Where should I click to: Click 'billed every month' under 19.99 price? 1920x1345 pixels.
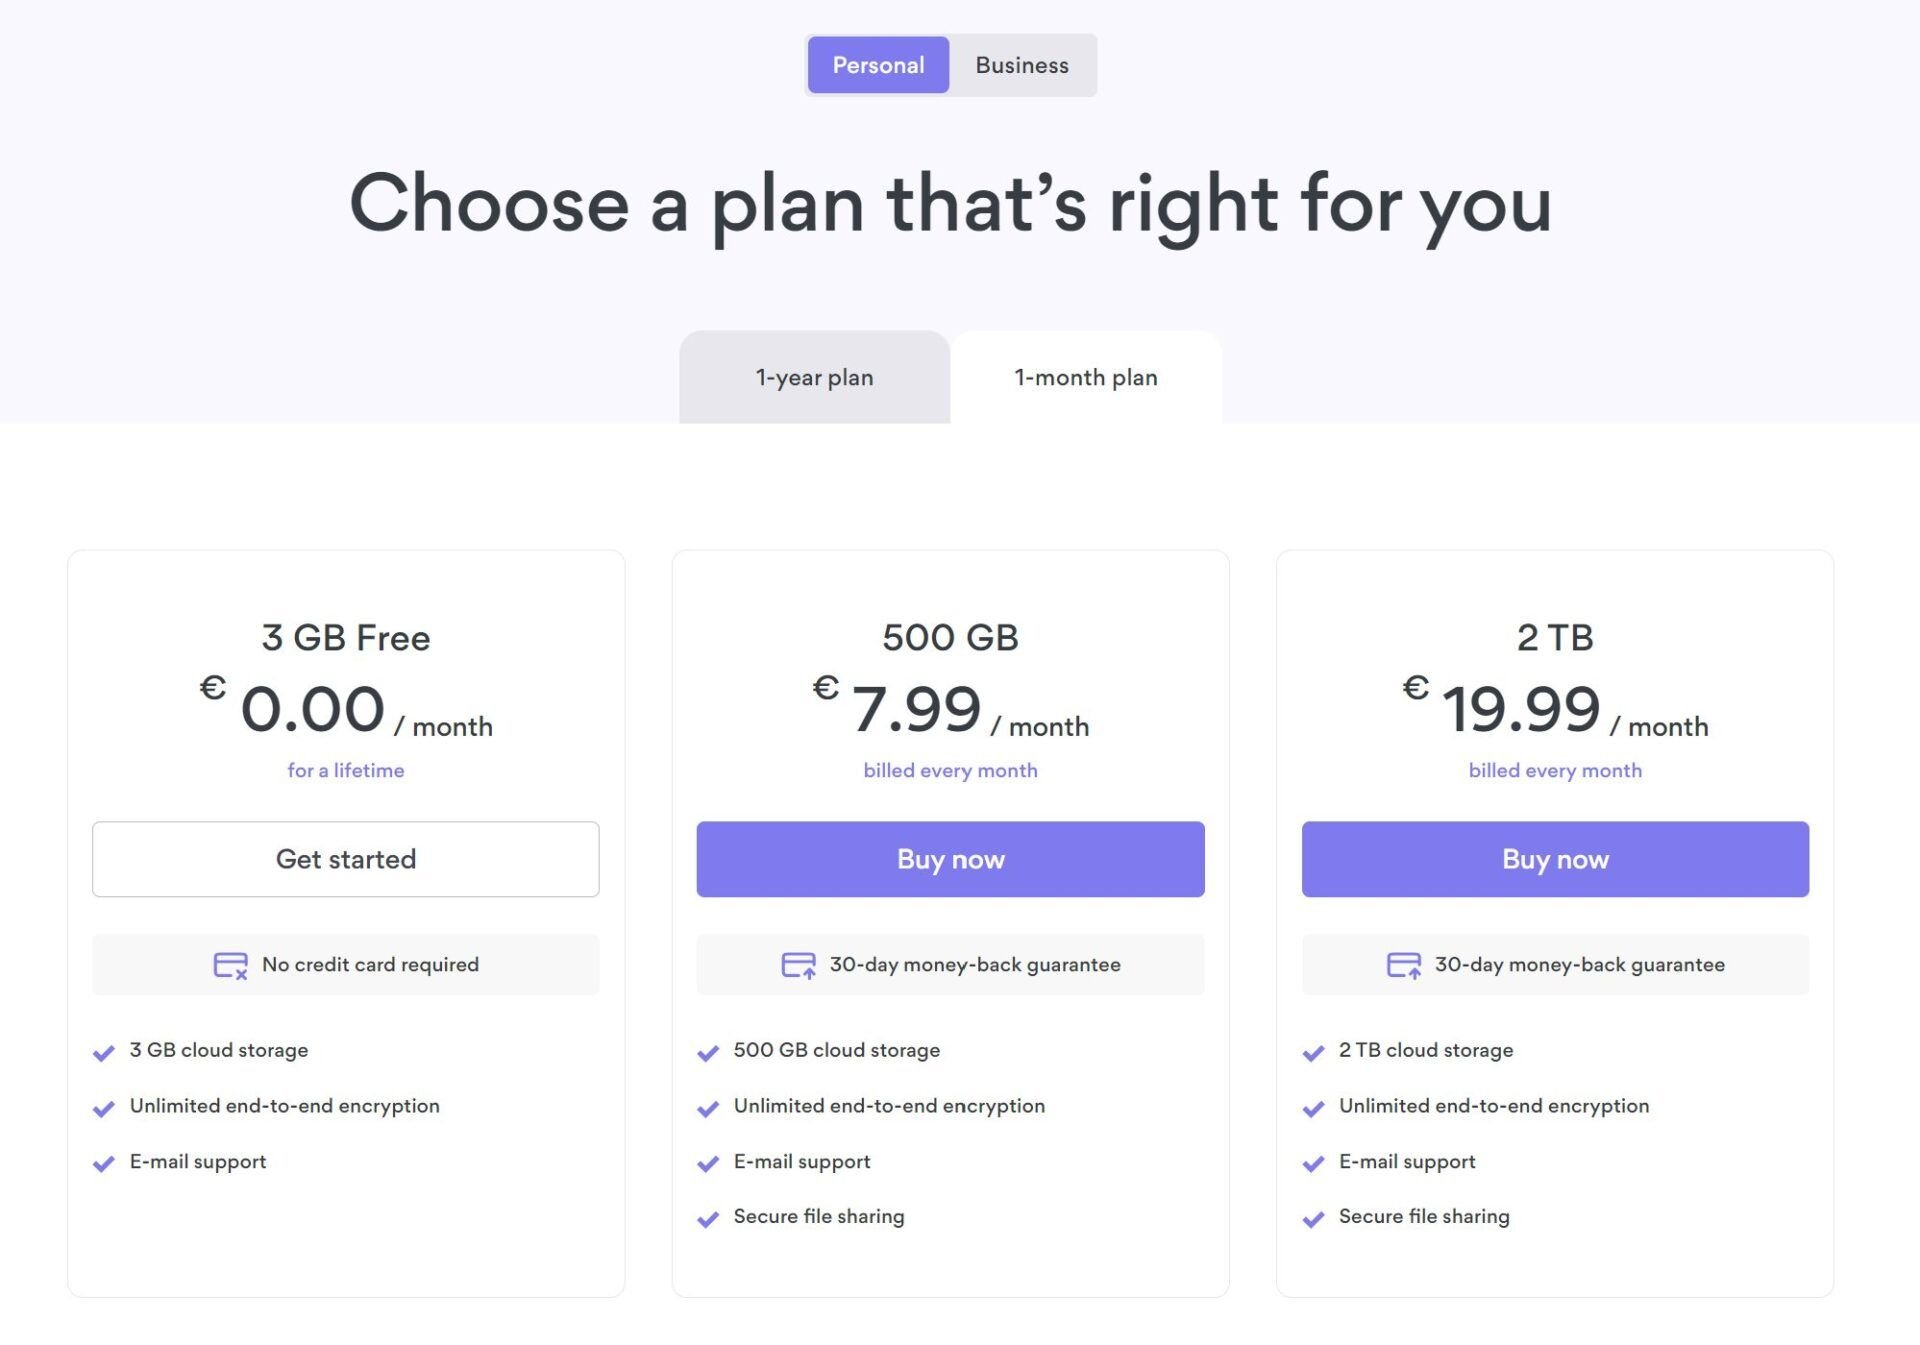(1555, 770)
